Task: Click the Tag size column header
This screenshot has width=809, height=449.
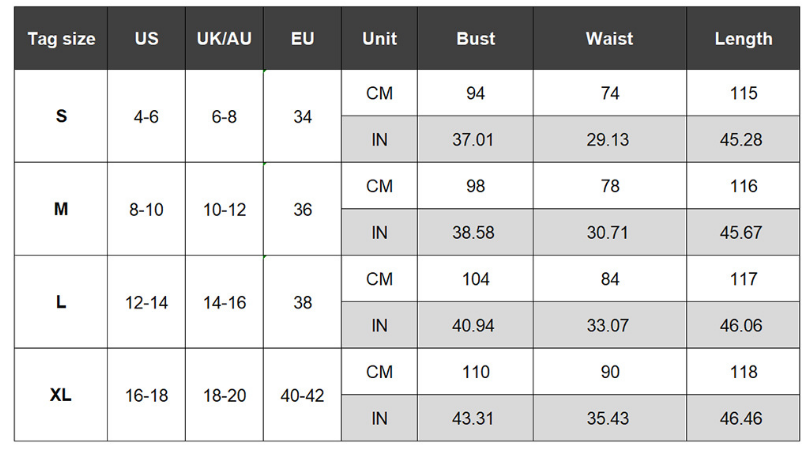Action: (x=61, y=39)
